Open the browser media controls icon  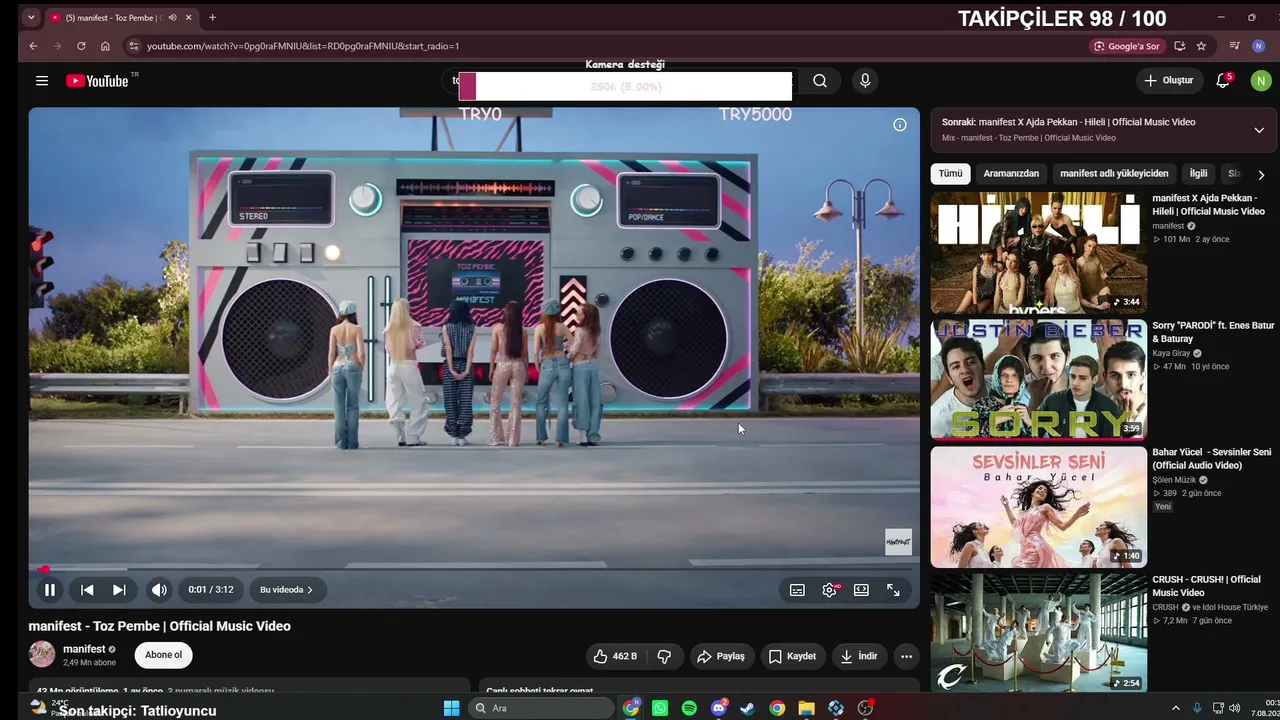click(1235, 46)
